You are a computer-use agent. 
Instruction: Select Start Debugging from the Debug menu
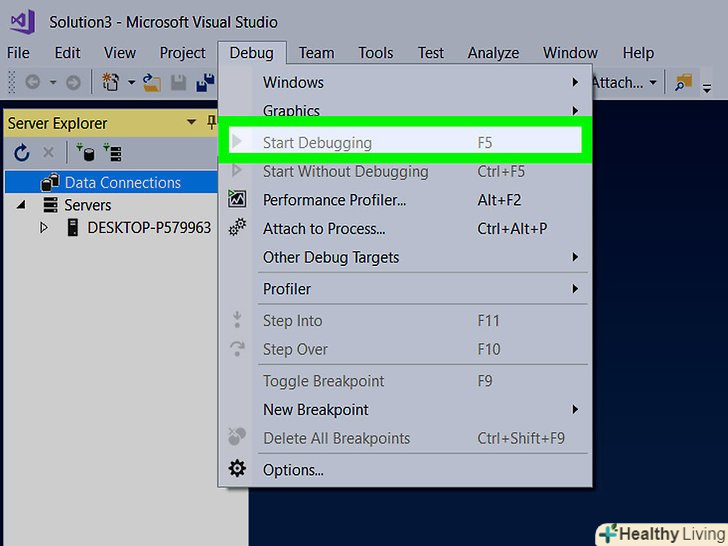coord(317,143)
